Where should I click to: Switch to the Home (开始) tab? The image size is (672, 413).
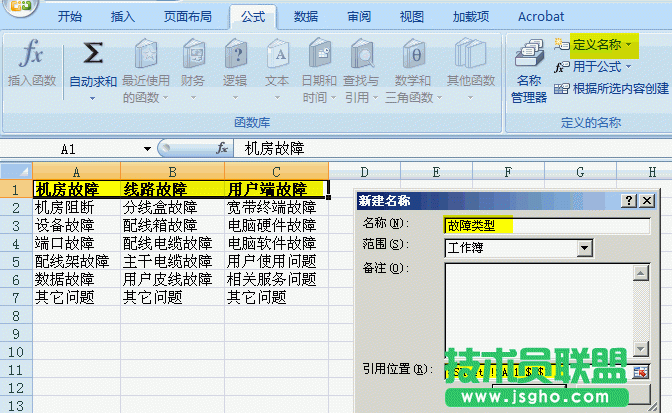click(70, 17)
